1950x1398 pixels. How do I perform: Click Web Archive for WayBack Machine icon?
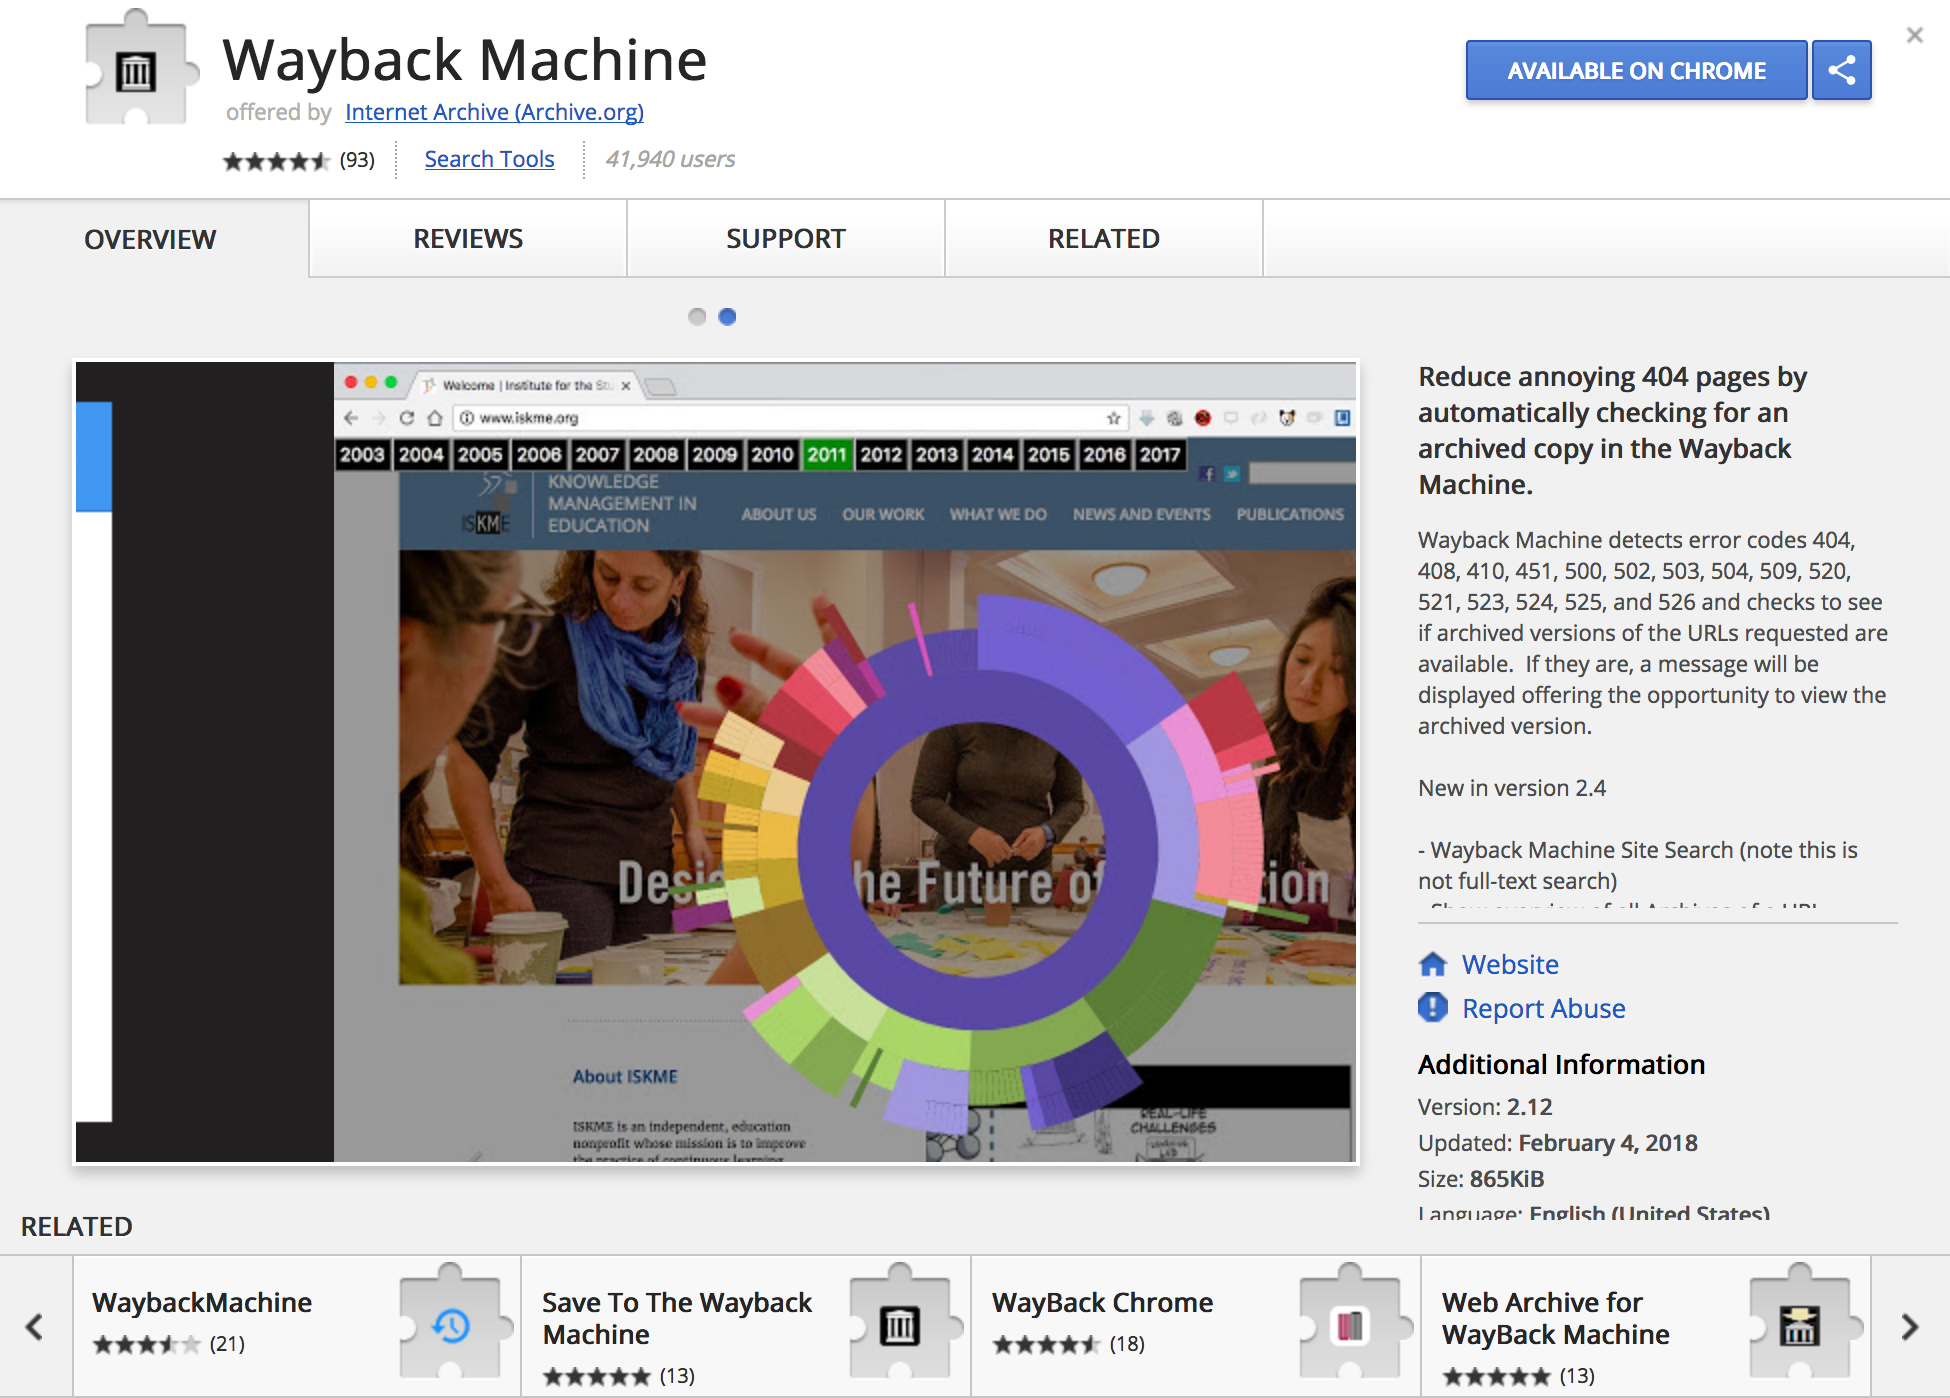[x=1798, y=1326]
